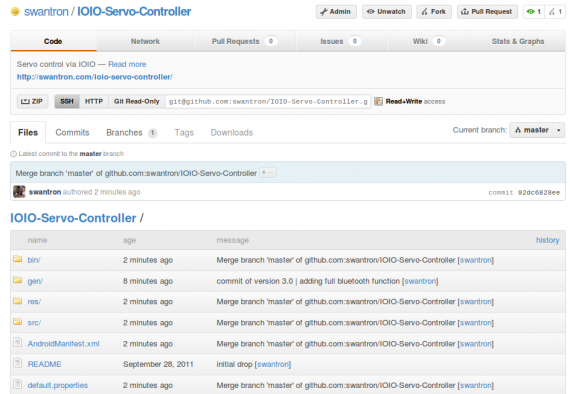Switch to the Code tab

53,41
